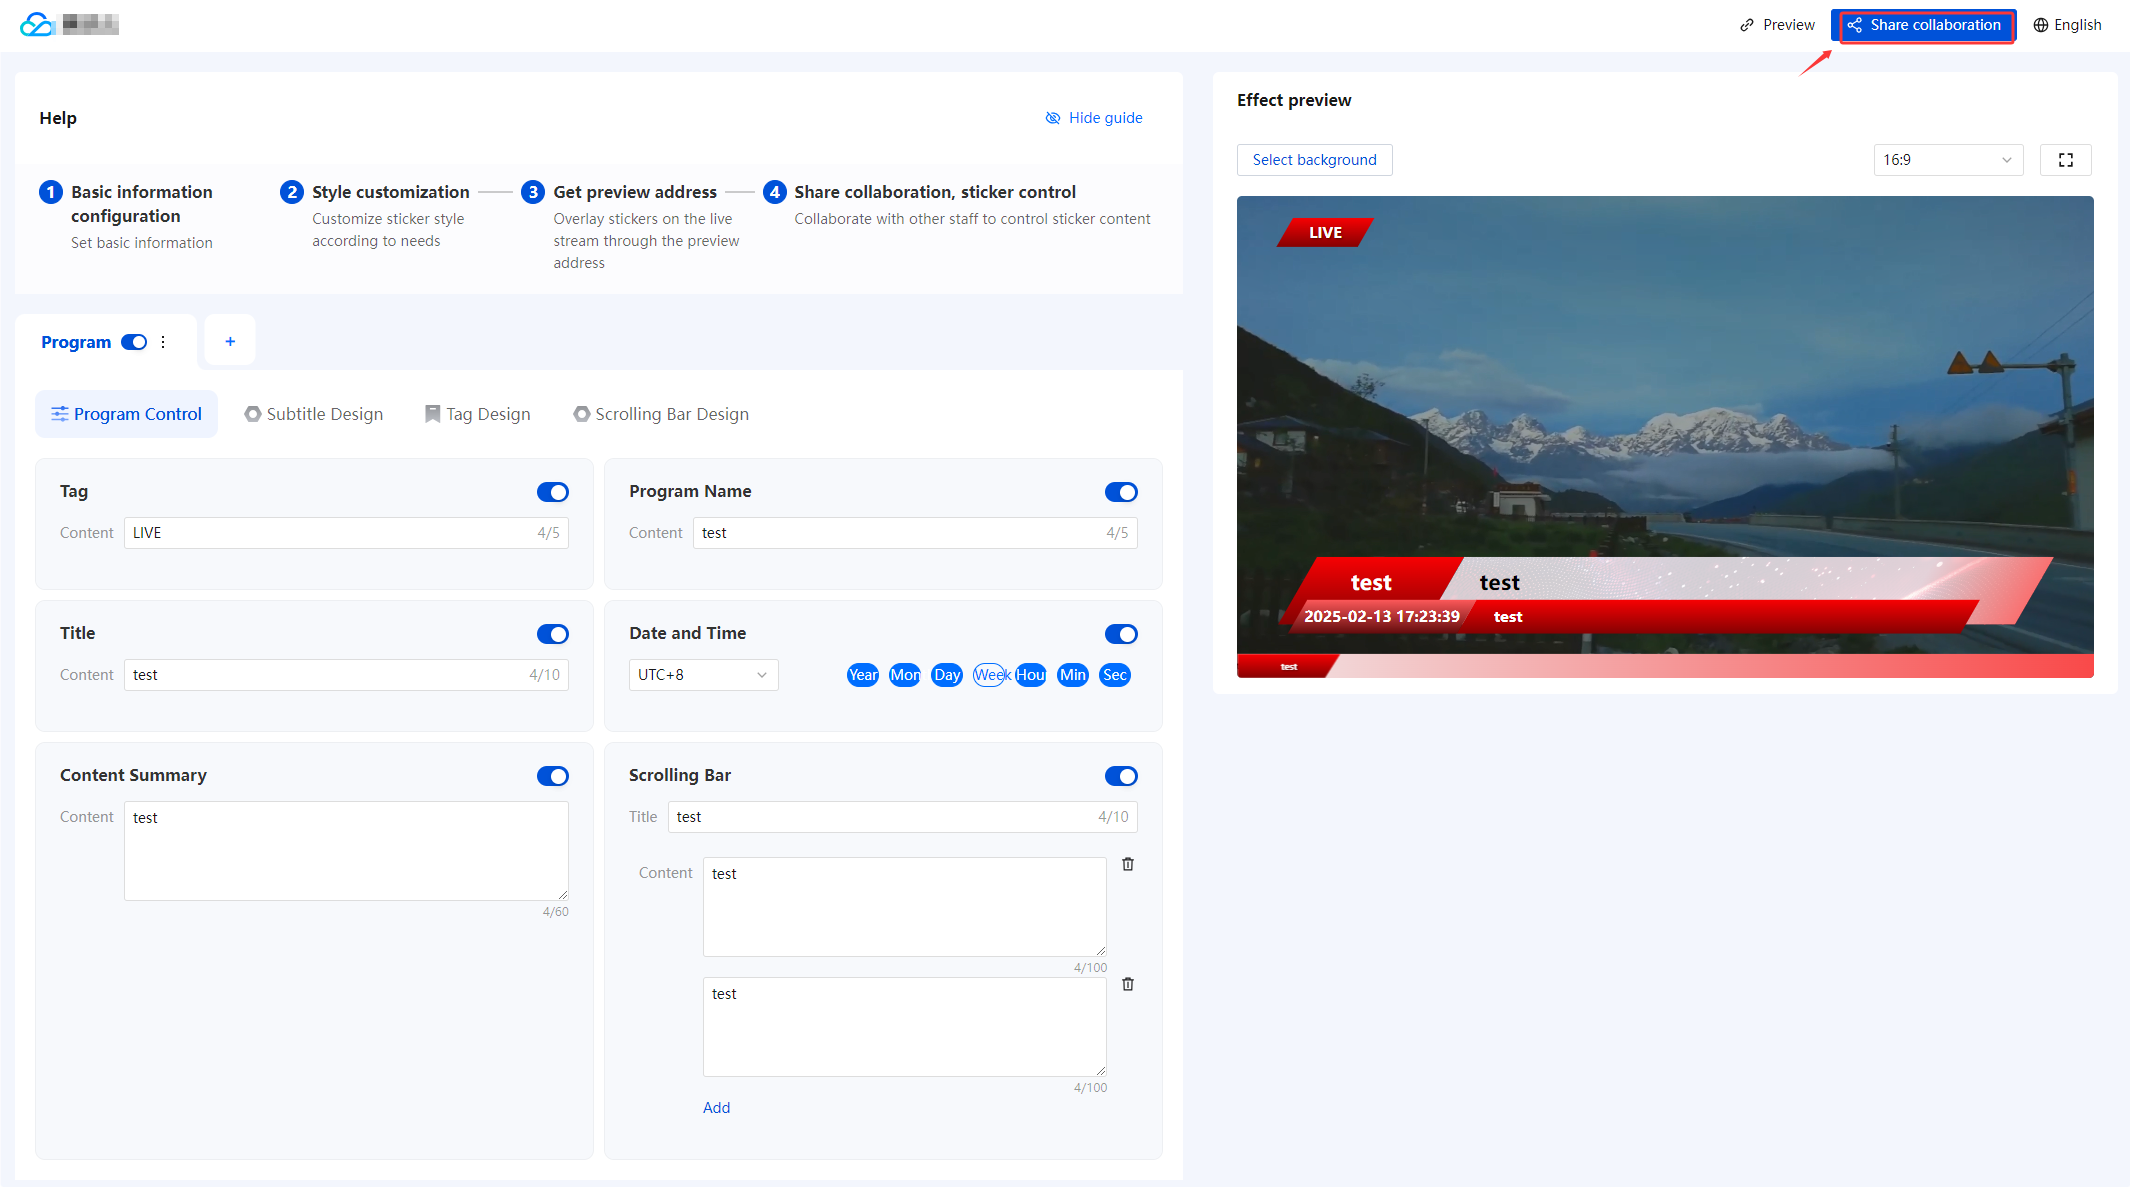Viewport: 2130px width, 1187px height.
Task: Toggle the Content Summary switch
Action: (x=552, y=776)
